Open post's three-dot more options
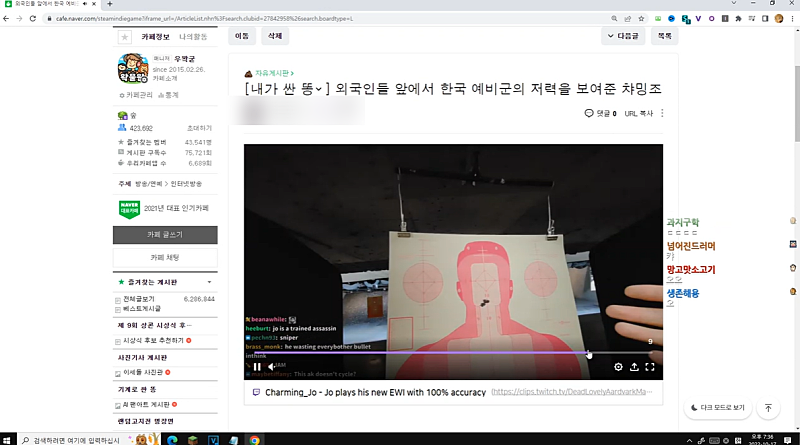The width and height of the screenshot is (800, 445). coord(662,114)
